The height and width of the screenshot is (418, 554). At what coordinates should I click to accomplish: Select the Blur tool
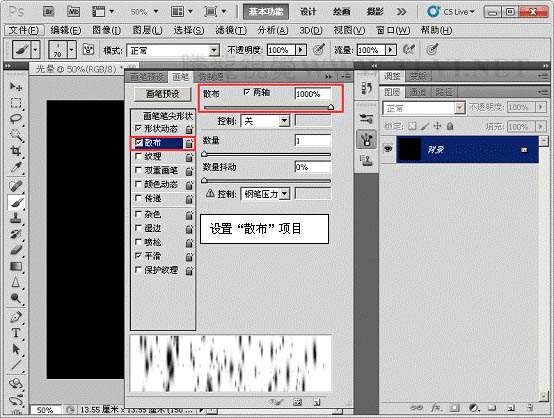(16, 282)
